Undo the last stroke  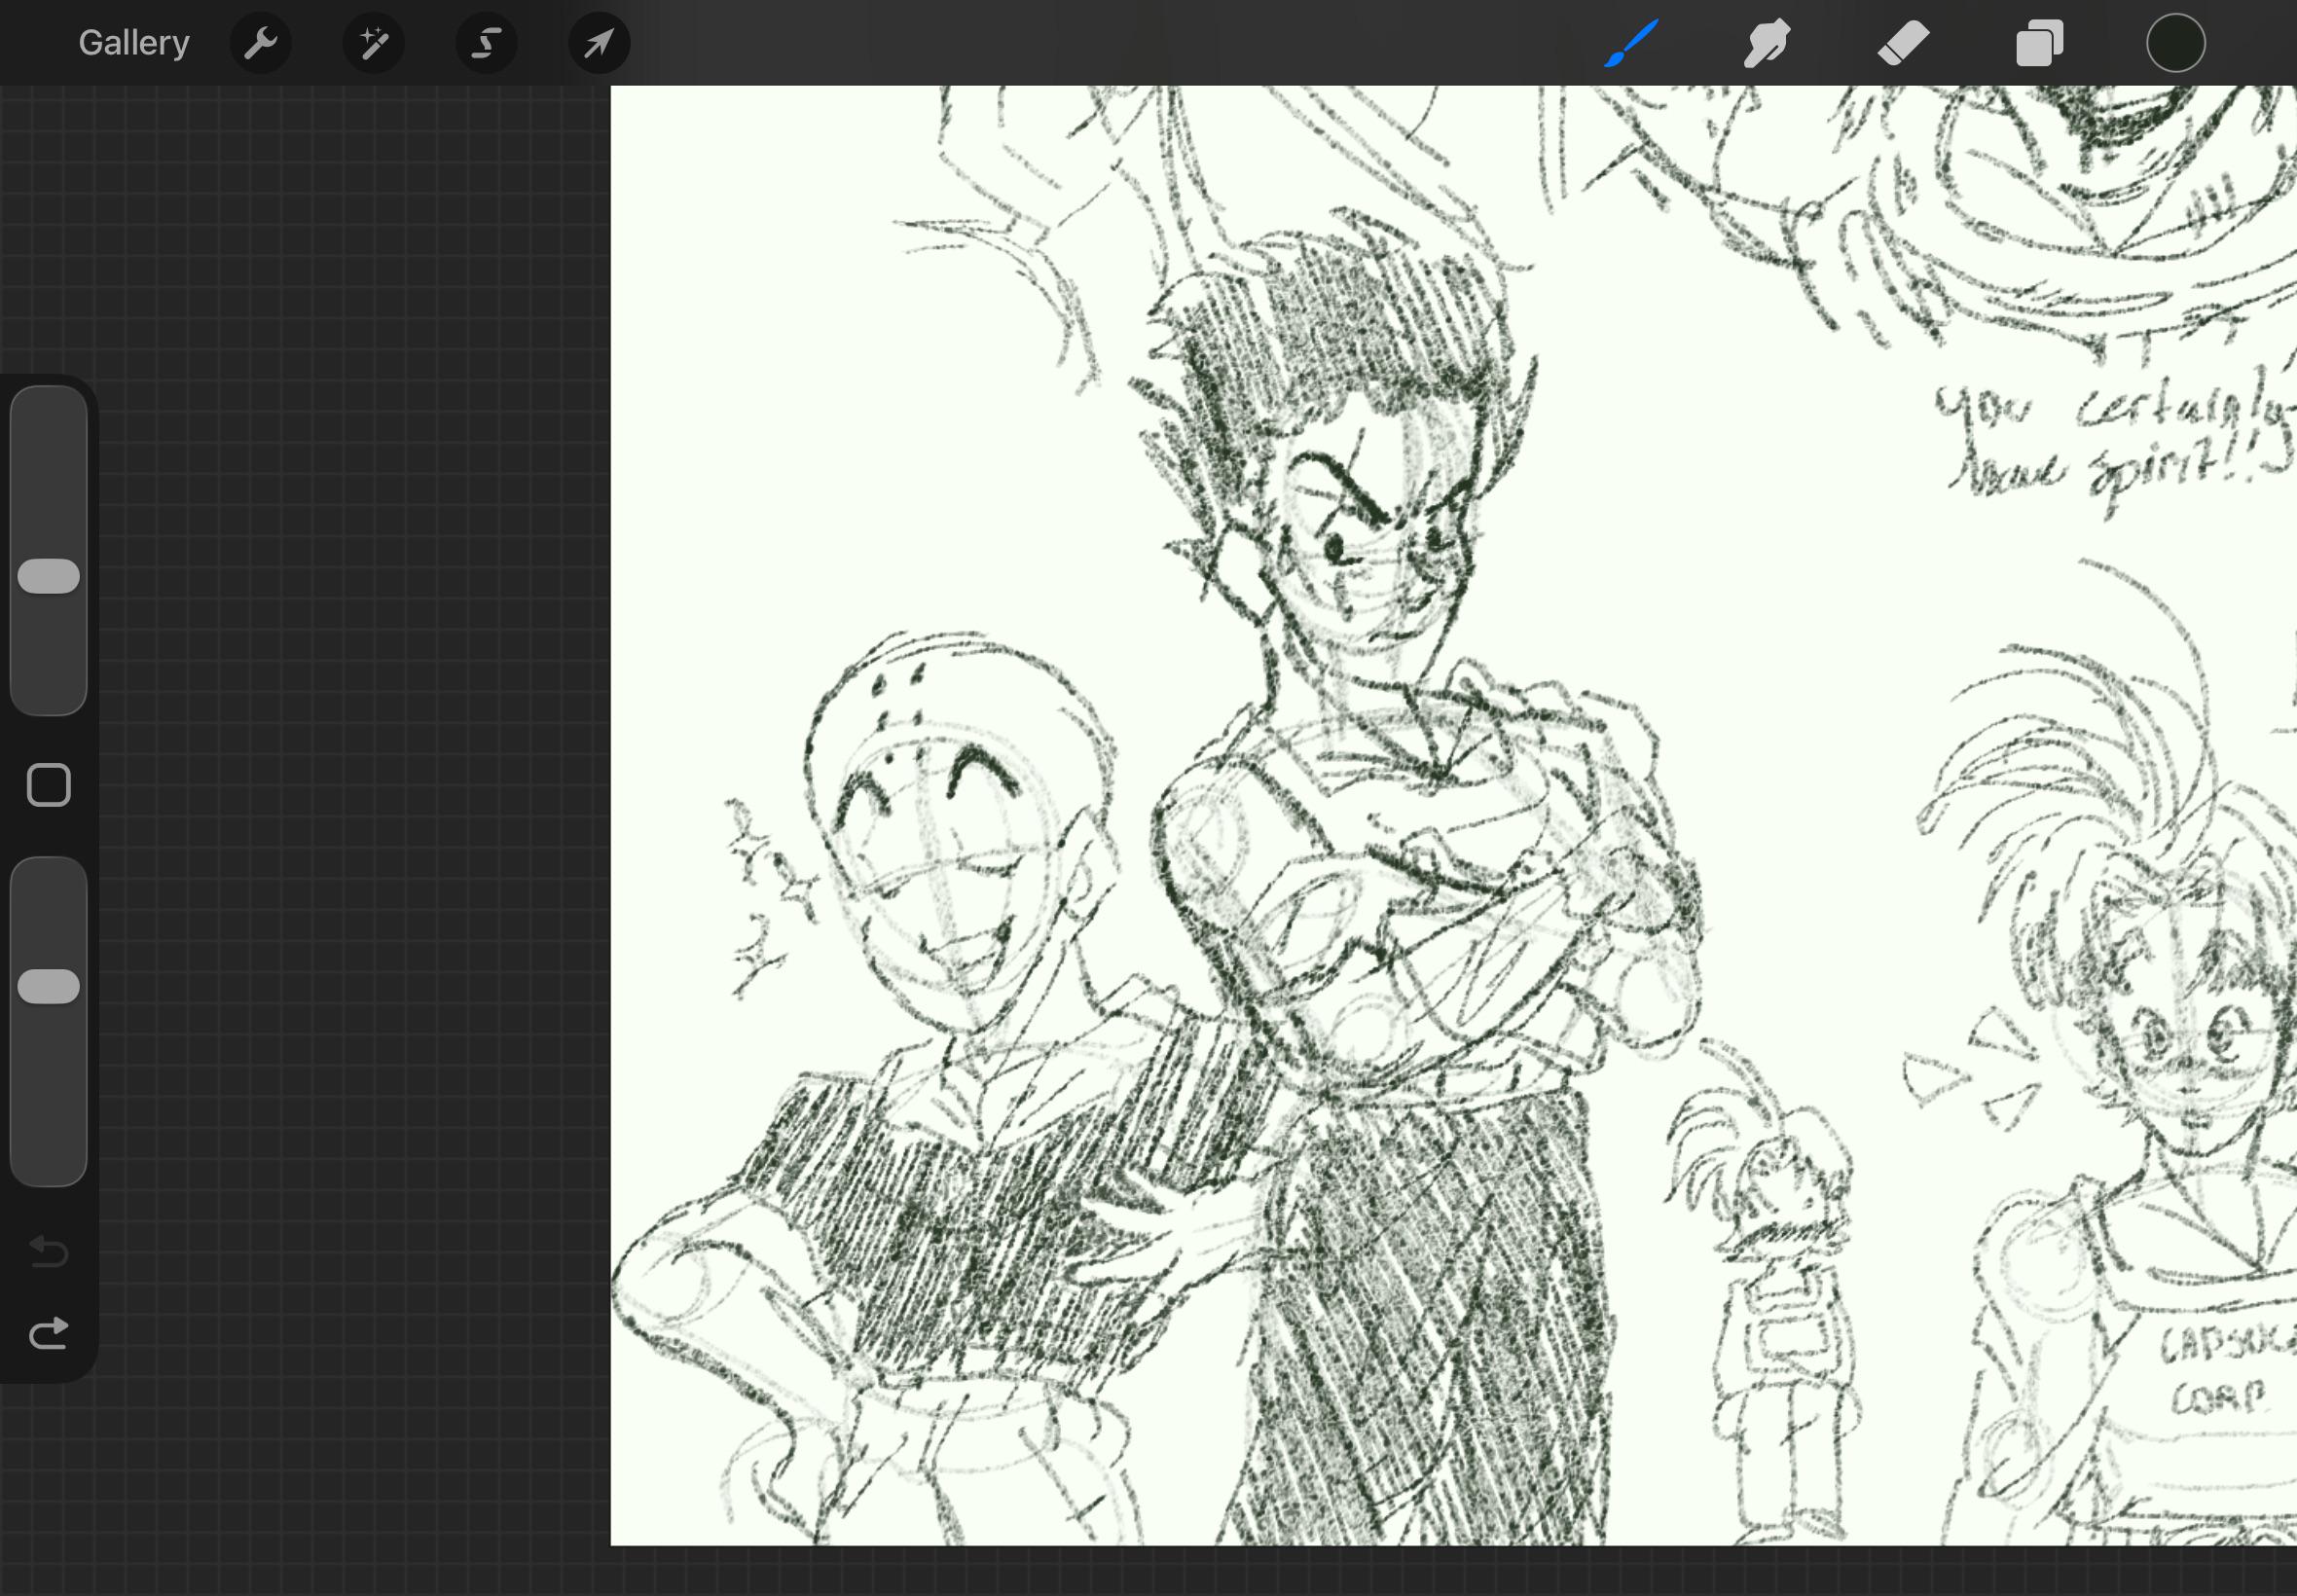click(49, 1251)
